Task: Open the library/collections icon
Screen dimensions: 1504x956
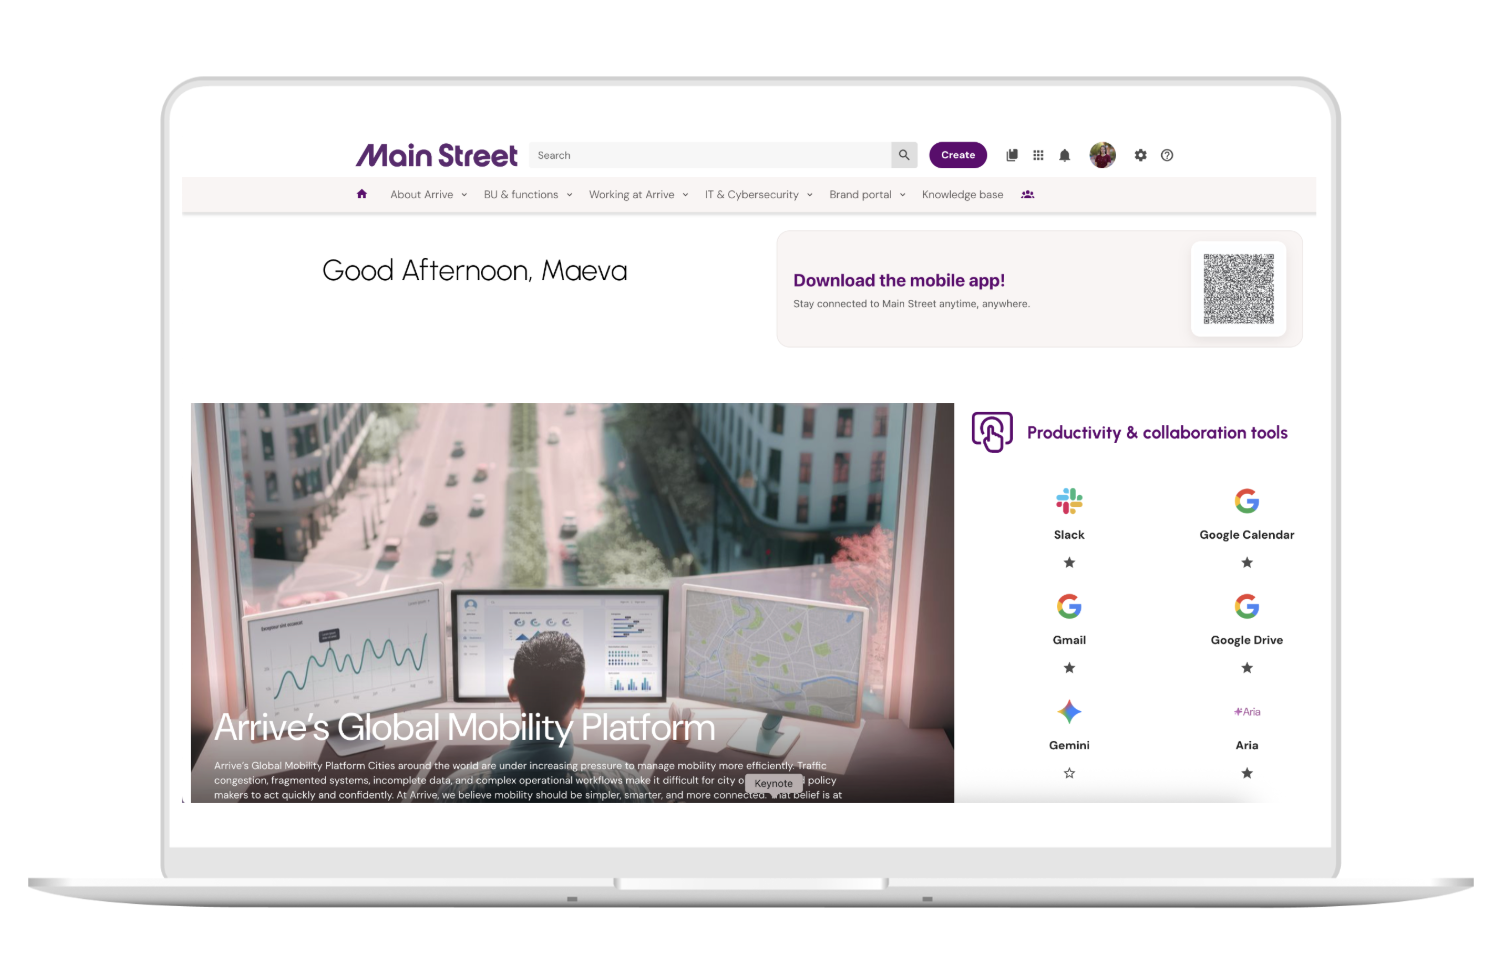Action: tap(1012, 155)
